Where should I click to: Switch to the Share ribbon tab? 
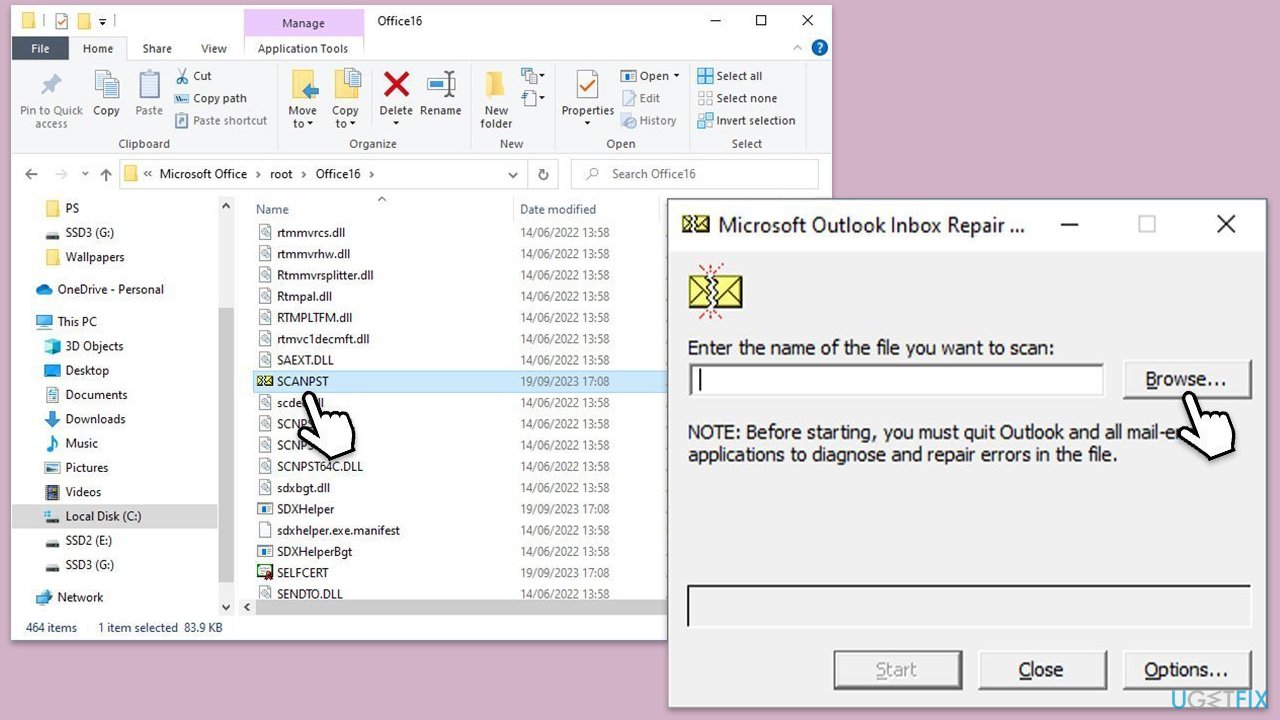[x=157, y=48]
